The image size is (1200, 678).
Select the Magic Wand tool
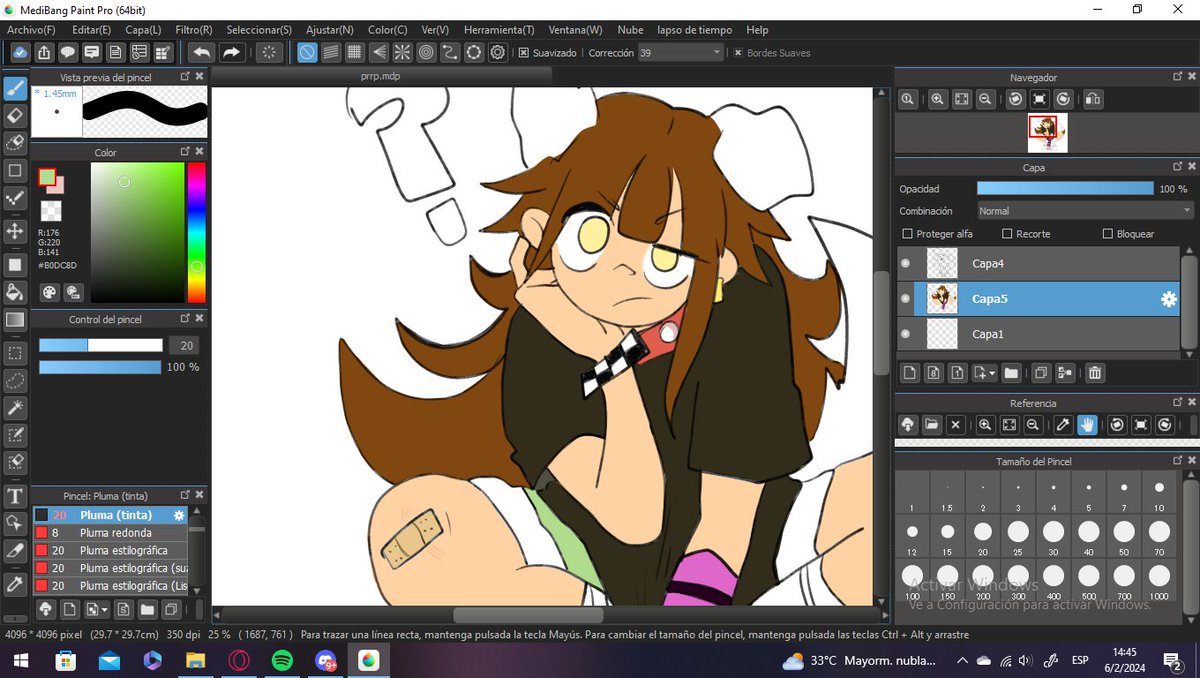(x=15, y=408)
